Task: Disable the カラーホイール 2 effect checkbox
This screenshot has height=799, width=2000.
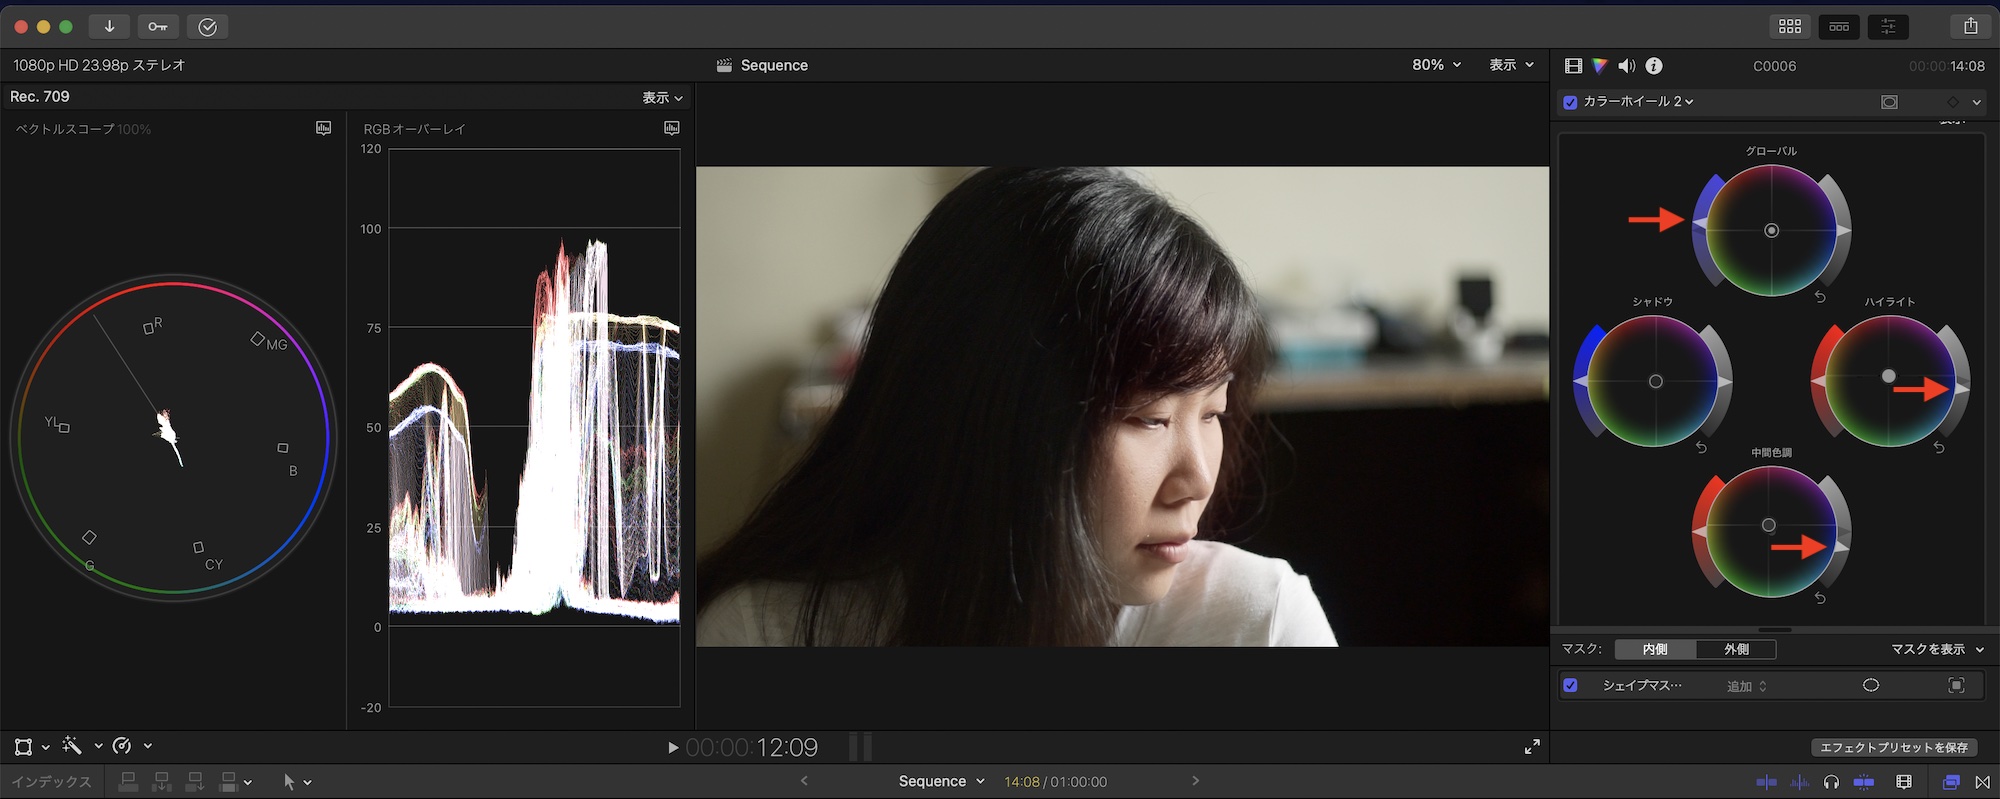Action: click(x=1570, y=102)
